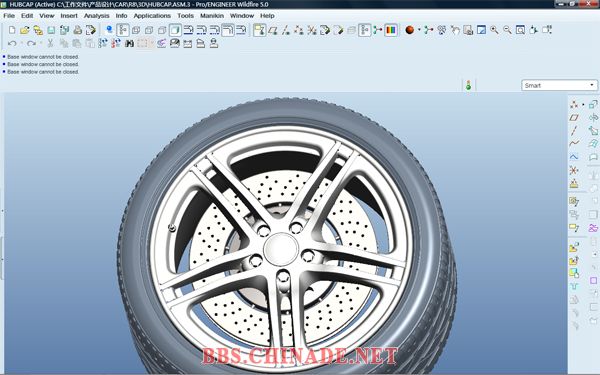The image size is (600, 375).
Task: Expand the appearance gallery dropdown arrow
Action: point(419,30)
